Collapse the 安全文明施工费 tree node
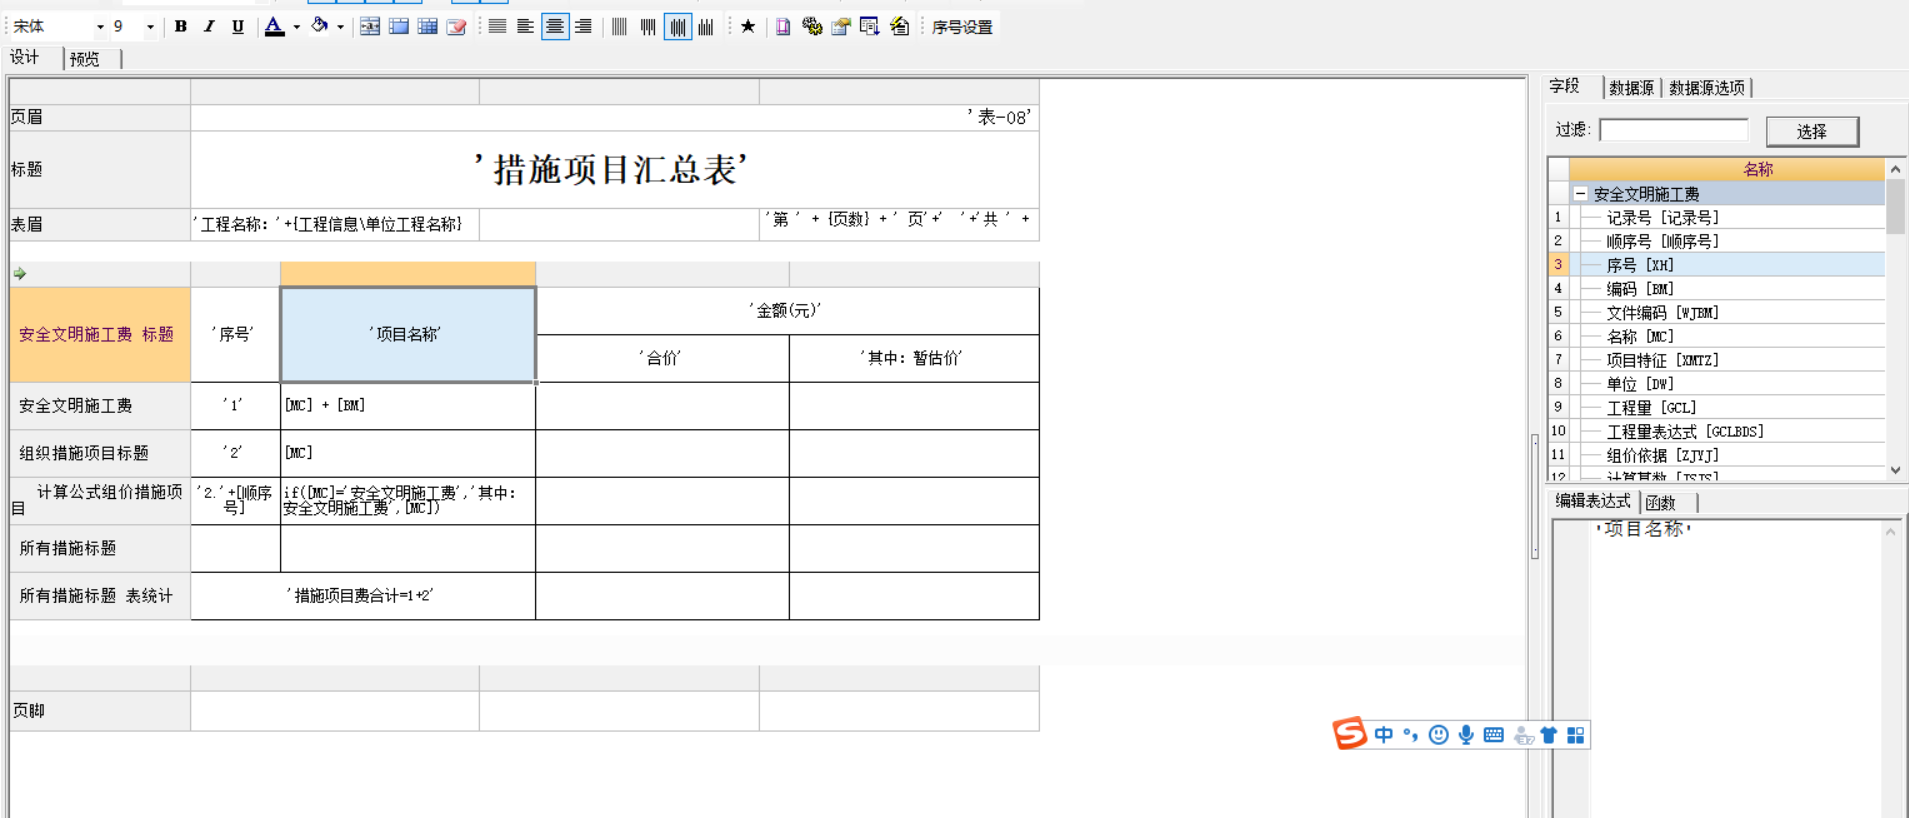 click(x=1581, y=194)
